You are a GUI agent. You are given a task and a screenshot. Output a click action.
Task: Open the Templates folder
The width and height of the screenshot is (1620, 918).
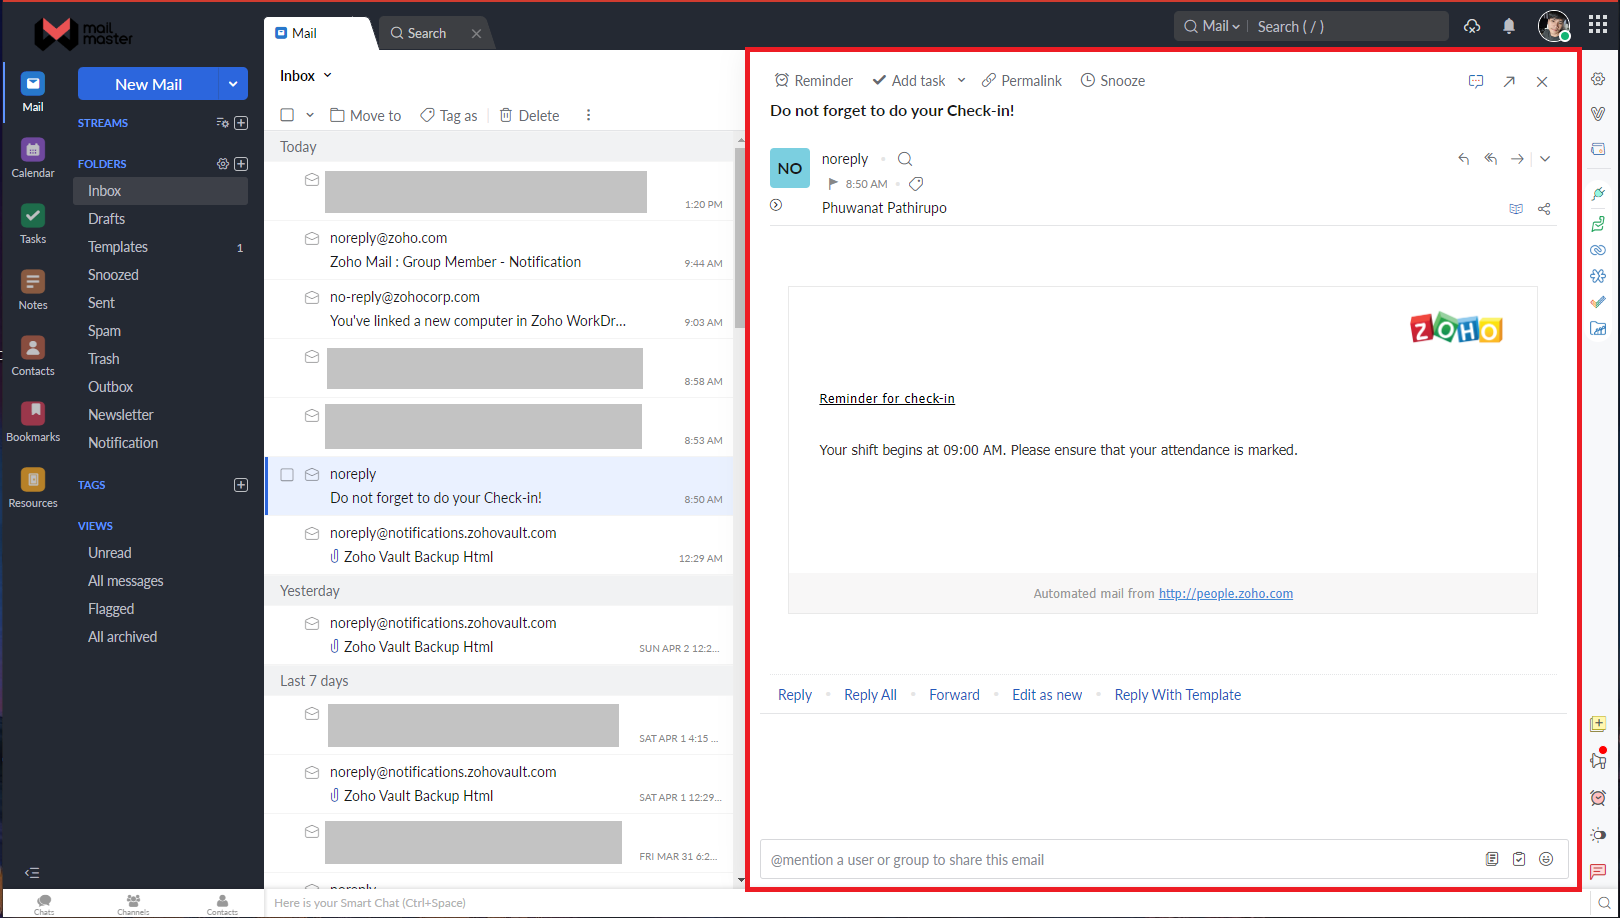click(x=118, y=246)
